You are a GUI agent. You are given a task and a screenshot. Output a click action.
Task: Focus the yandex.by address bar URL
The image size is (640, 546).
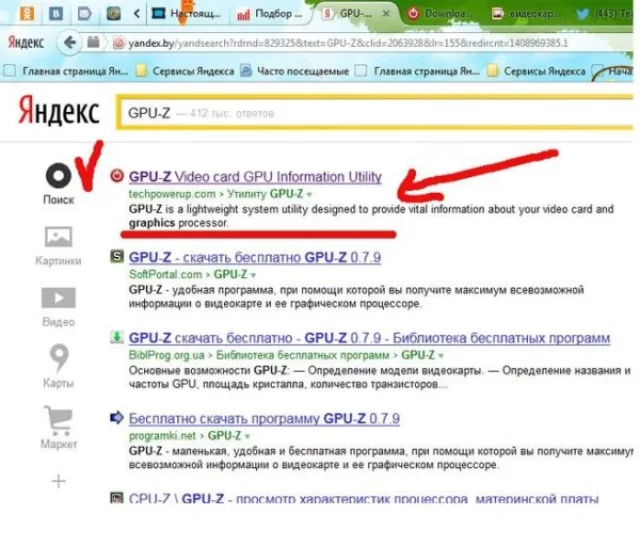tap(348, 43)
